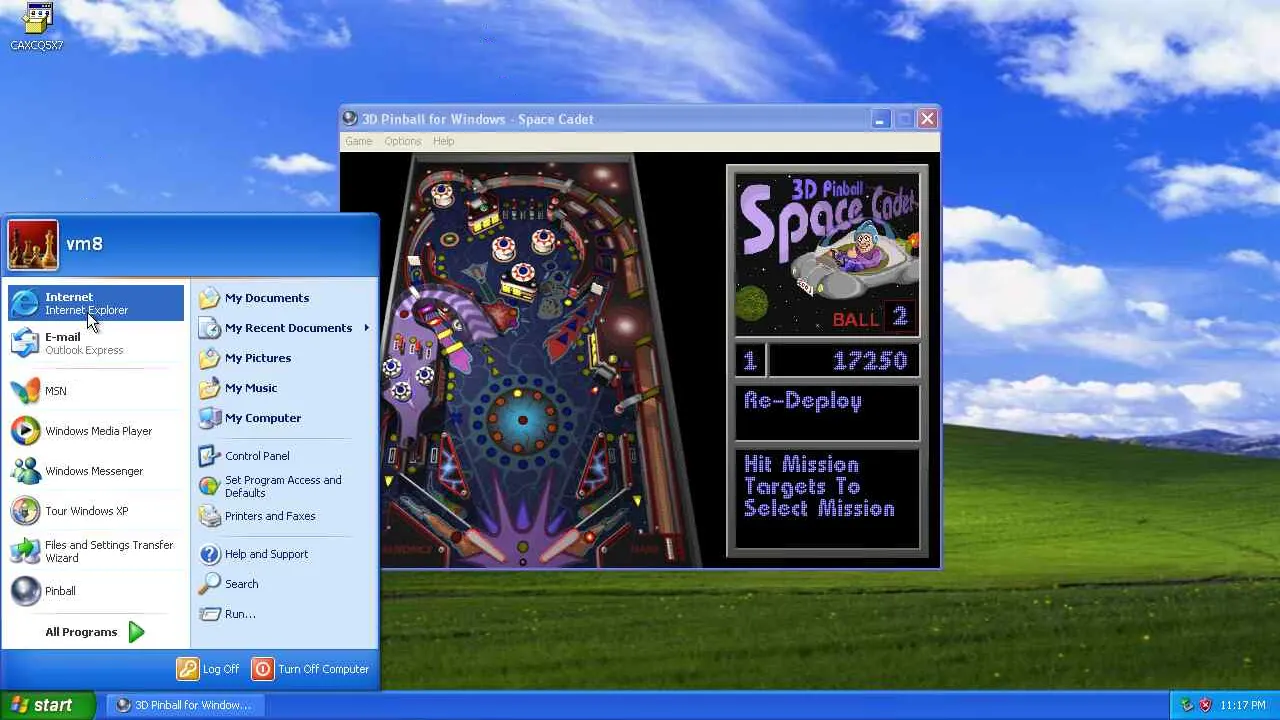Open Internet Explorer from the Start menu
This screenshot has width=1280, height=720.
[x=96, y=303]
